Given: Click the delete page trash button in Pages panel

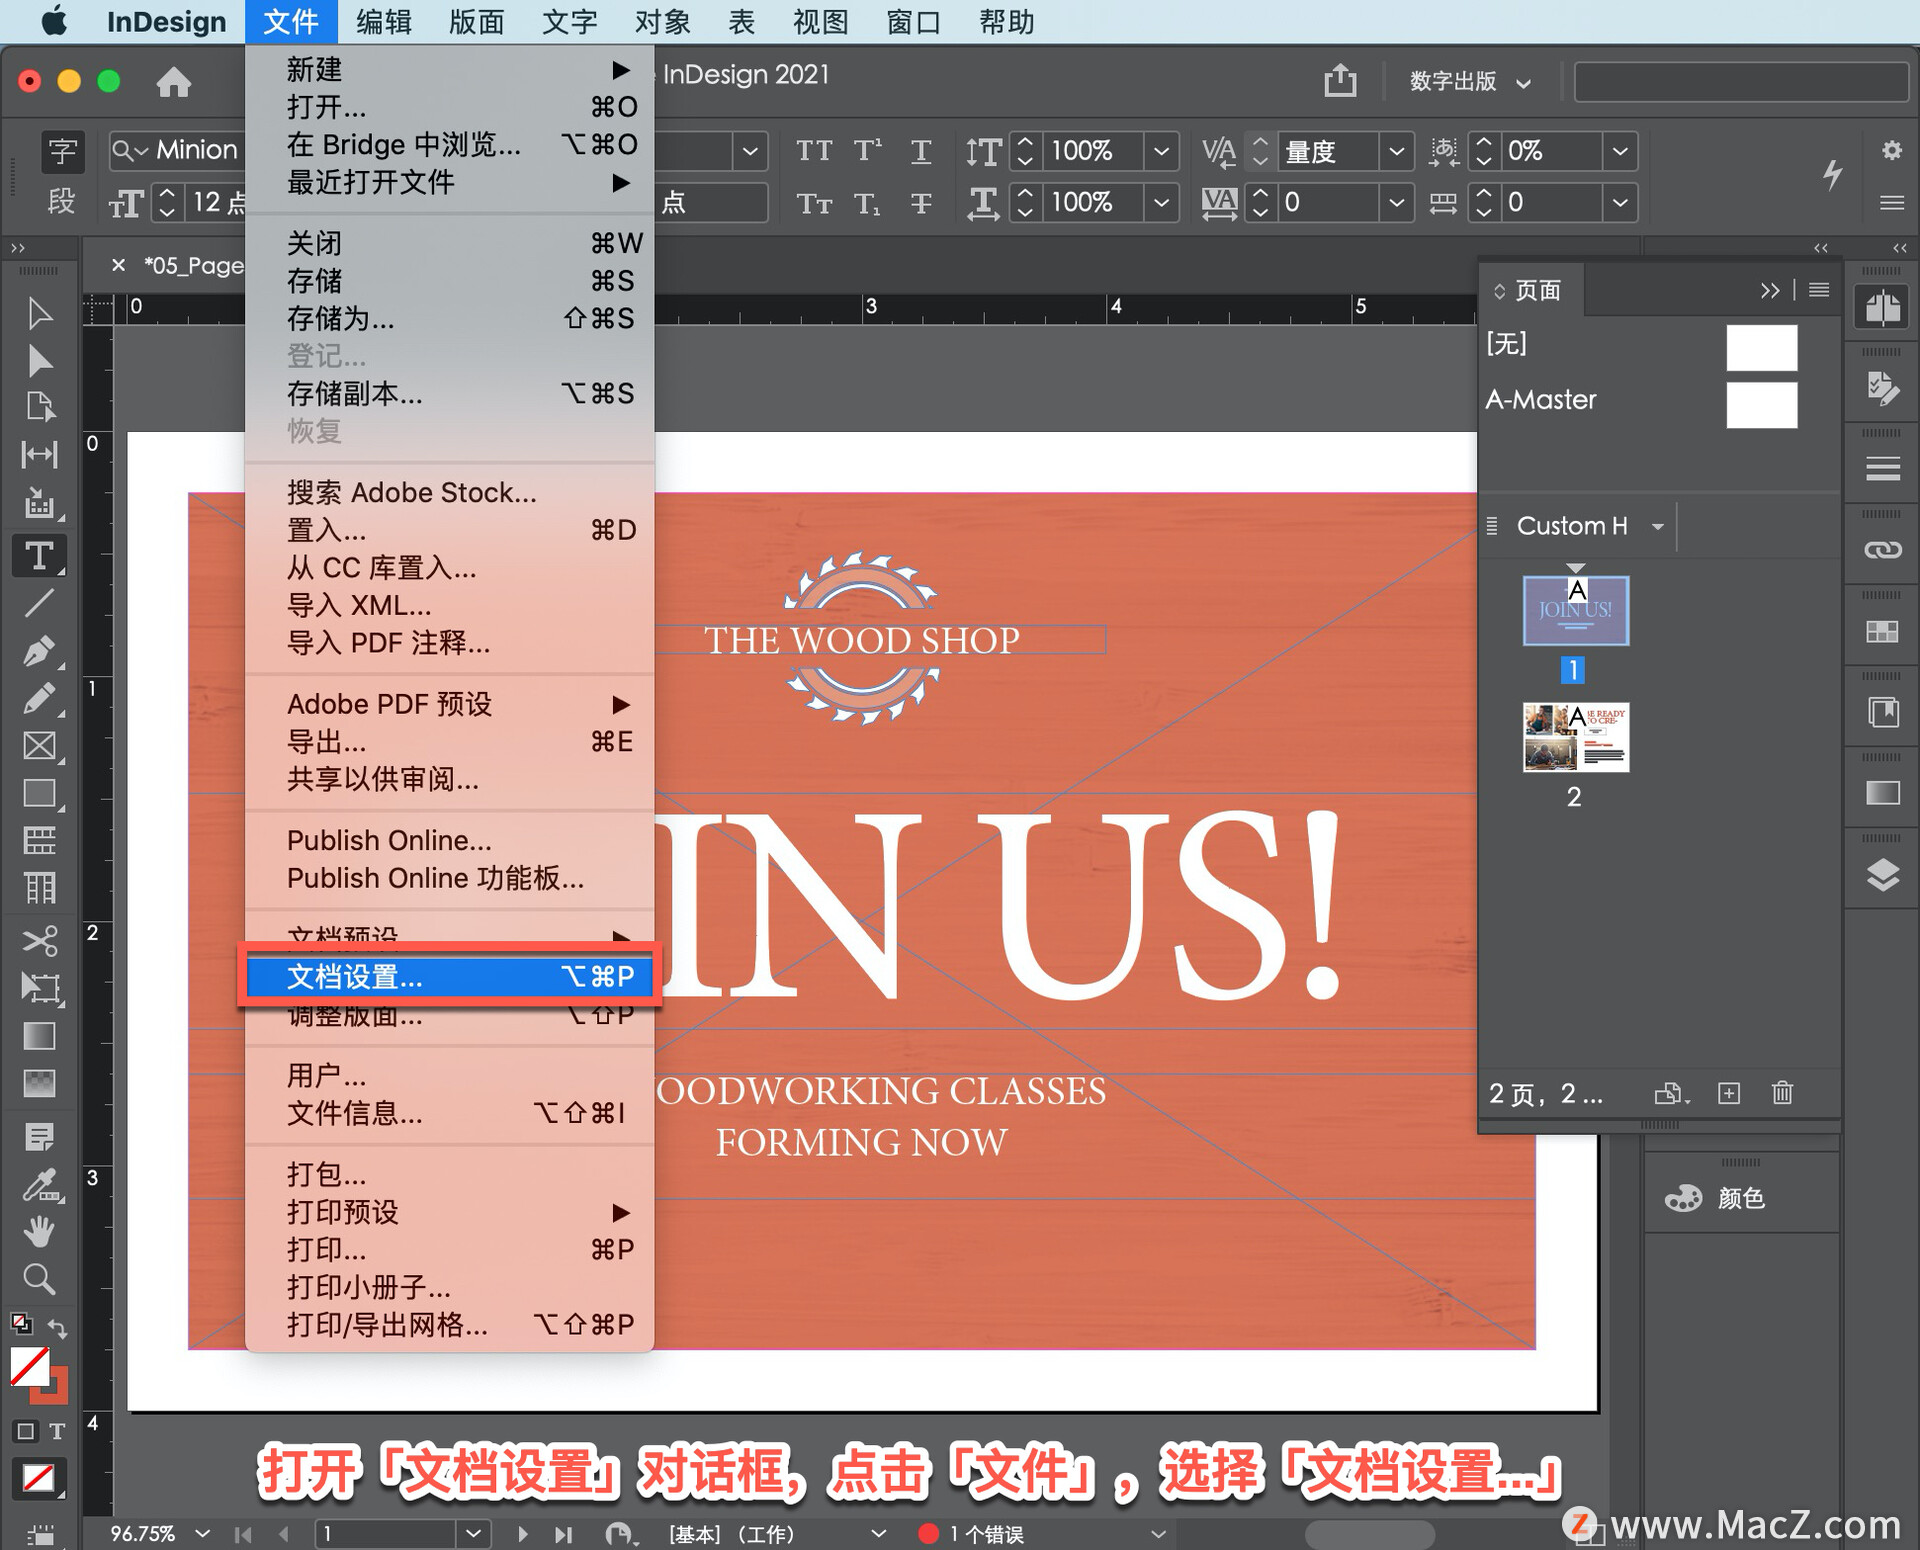Looking at the screenshot, I should click(1783, 1093).
